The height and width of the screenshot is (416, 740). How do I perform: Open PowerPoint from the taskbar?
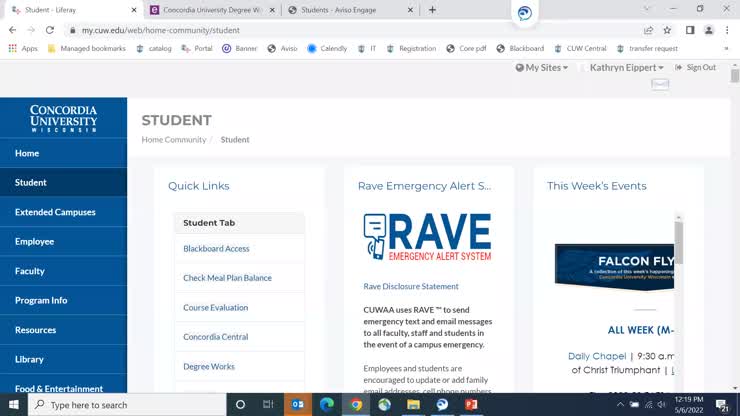[x=471, y=405]
